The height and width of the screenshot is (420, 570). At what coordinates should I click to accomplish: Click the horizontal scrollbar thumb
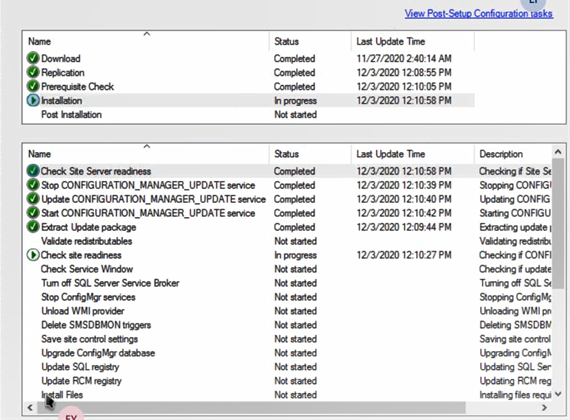pos(251,408)
